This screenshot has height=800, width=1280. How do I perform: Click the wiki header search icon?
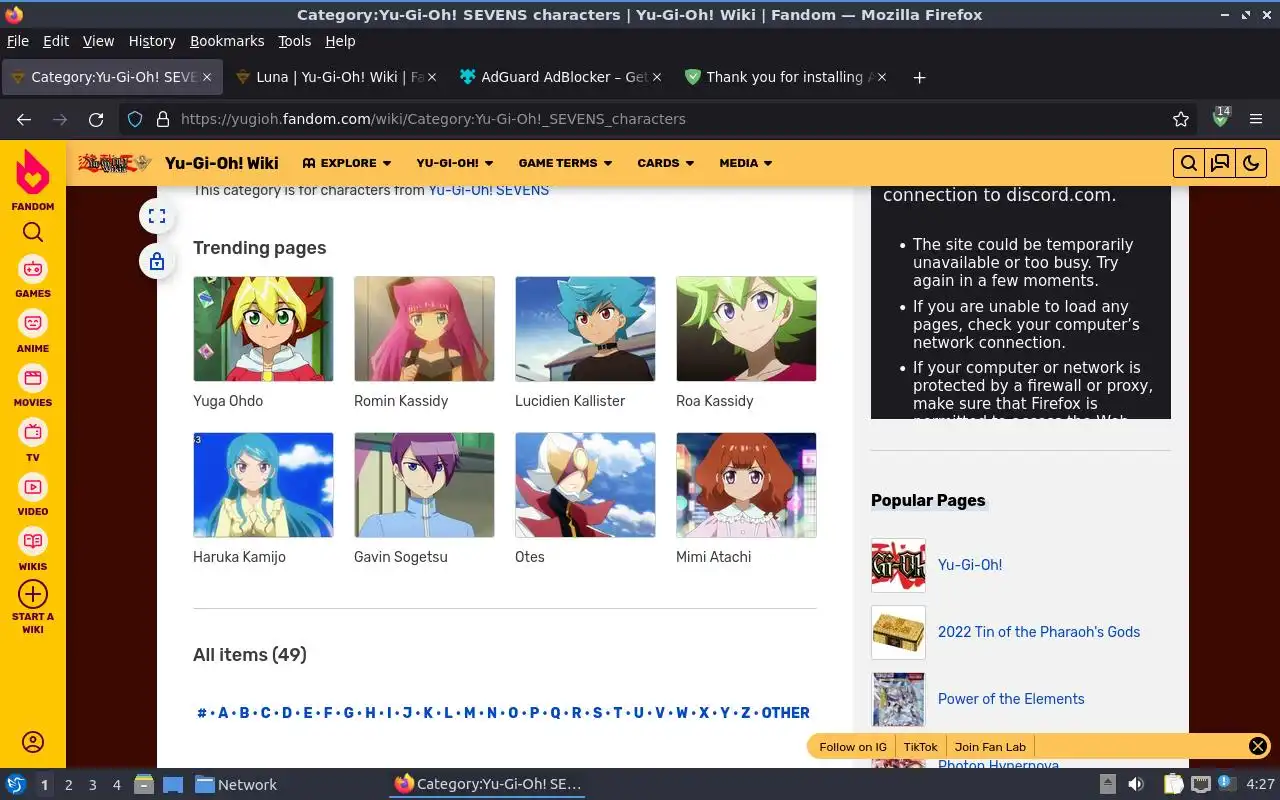tap(1188, 163)
